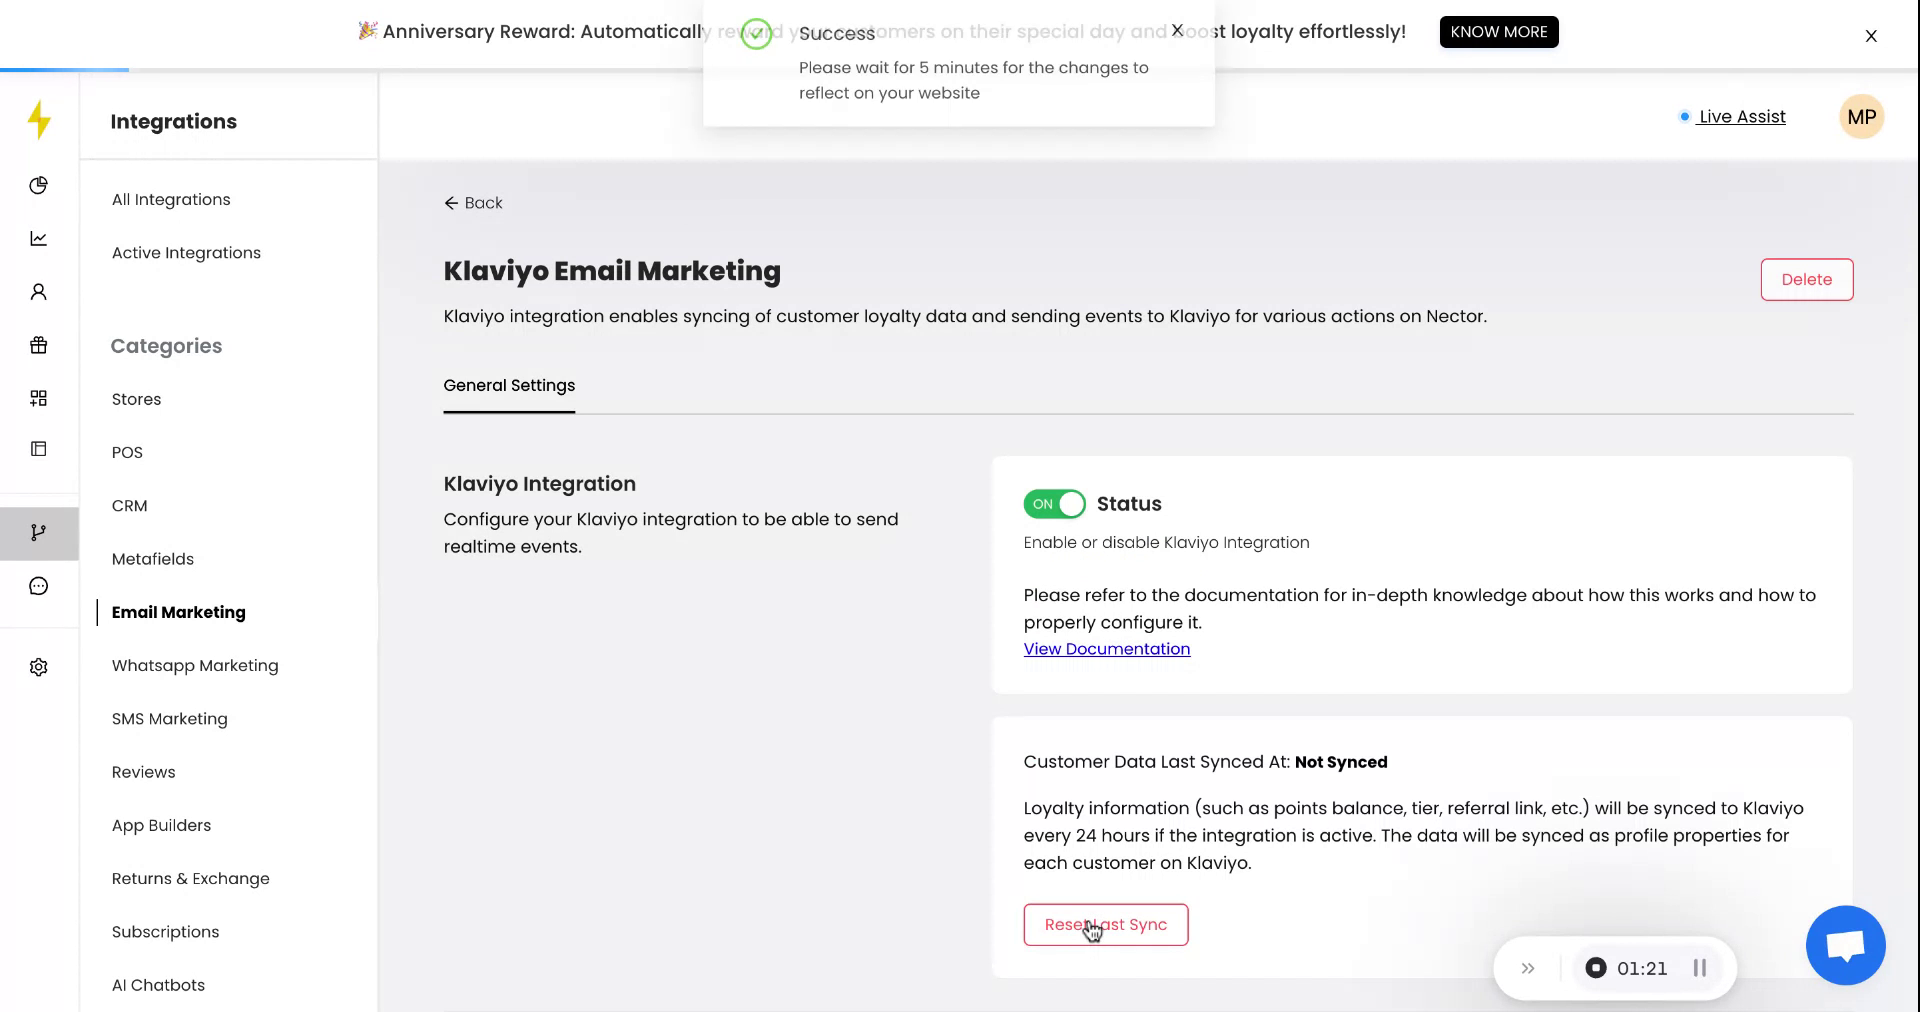The width and height of the screenshot is (1920, 1012).
Task: Pause the screen recording
Action: pos(1699,968)
